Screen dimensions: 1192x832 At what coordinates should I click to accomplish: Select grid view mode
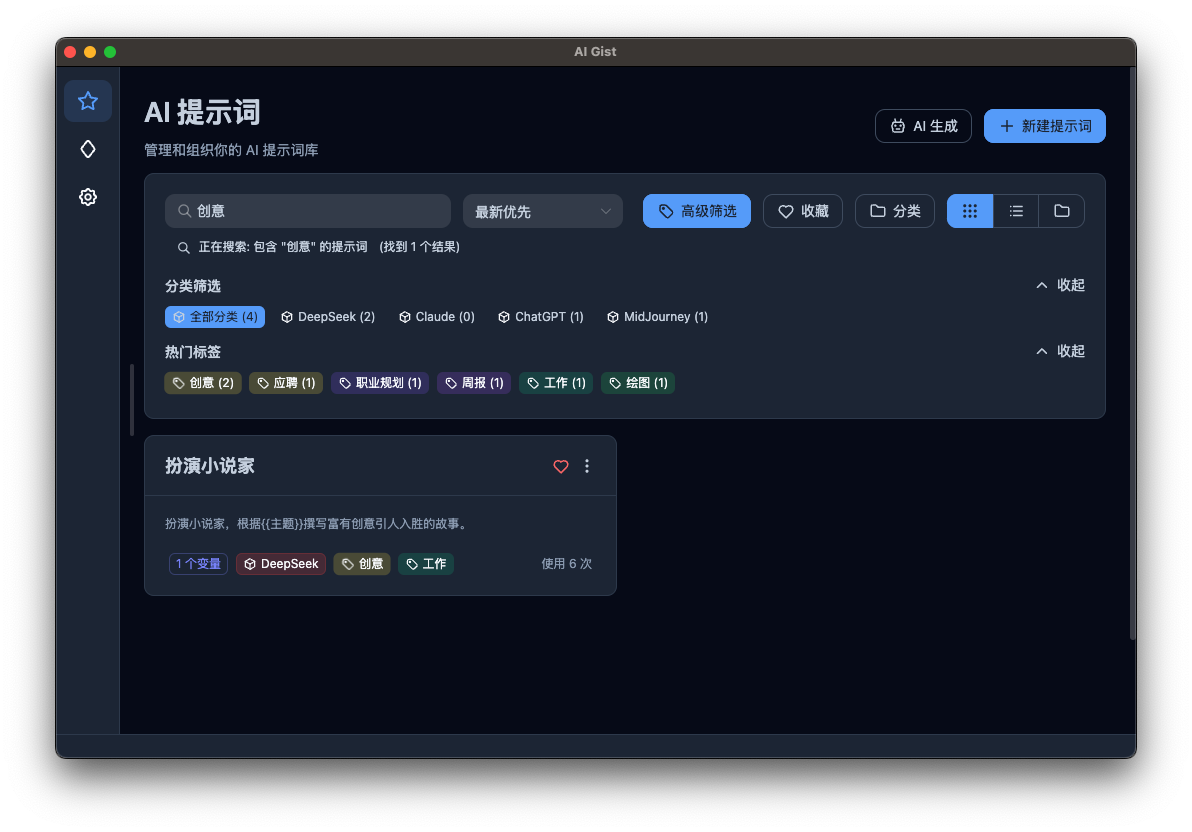969,211
